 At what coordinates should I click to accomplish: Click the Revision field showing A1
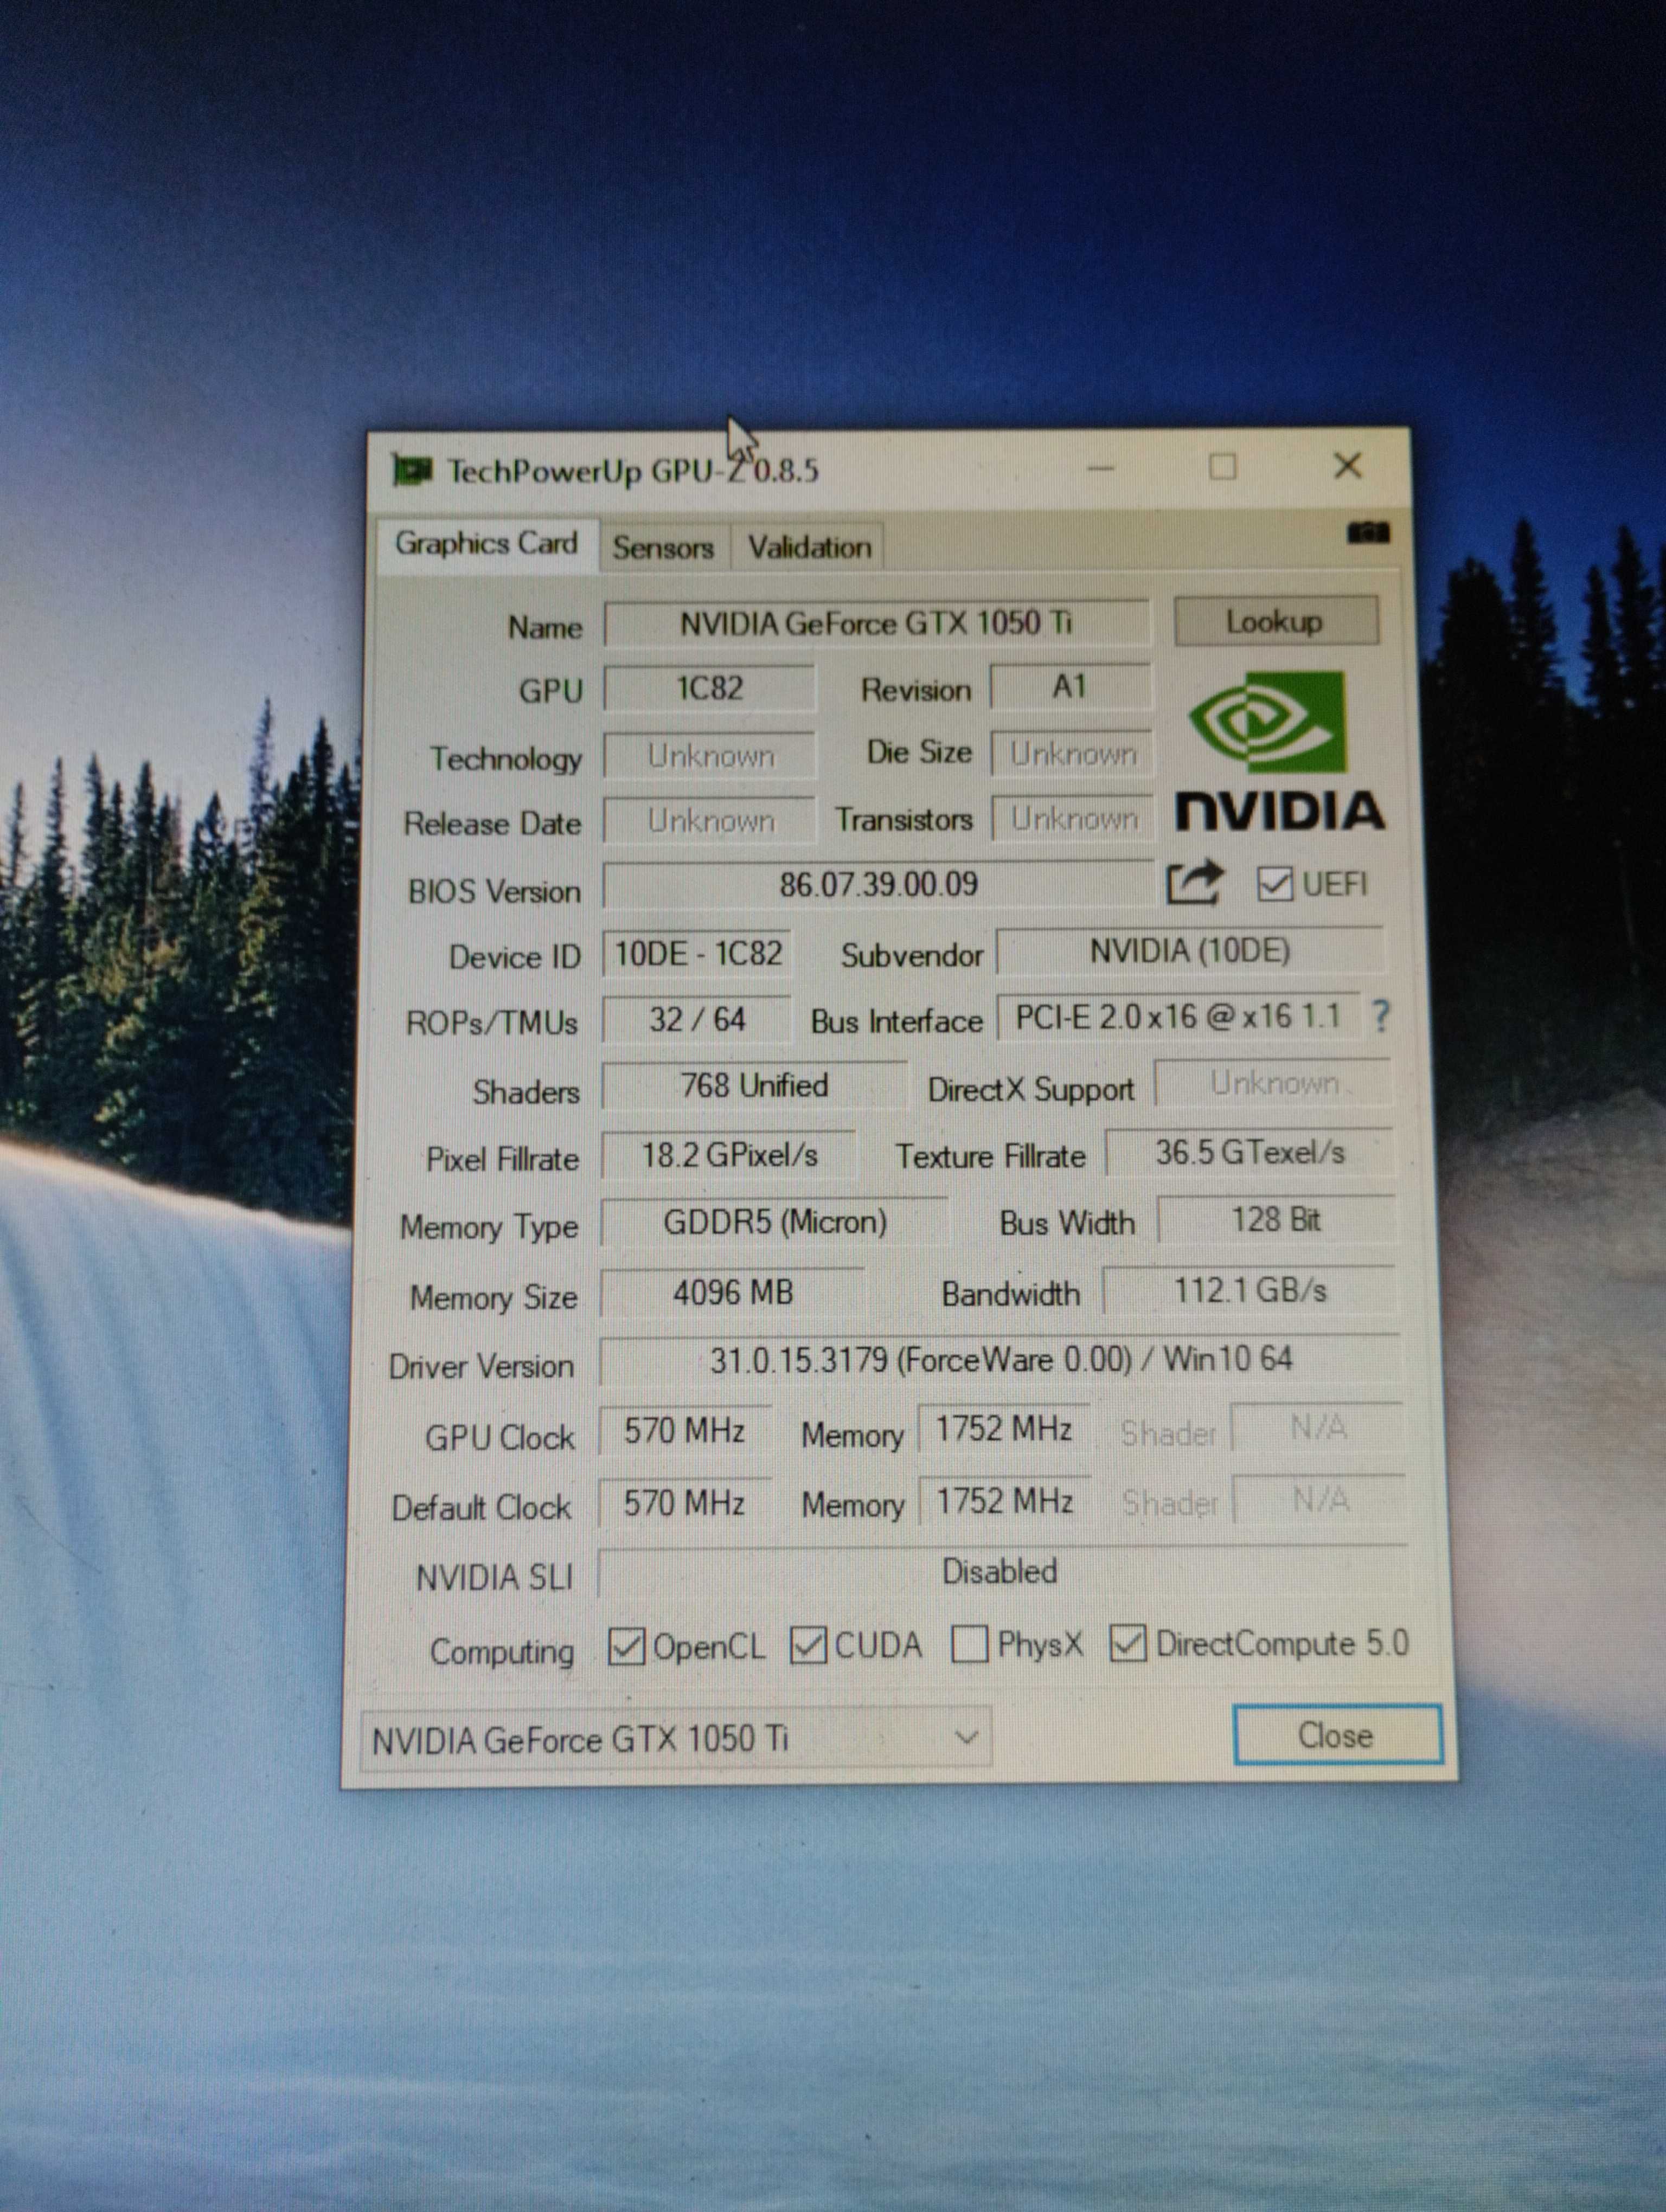pos(1070,686)
